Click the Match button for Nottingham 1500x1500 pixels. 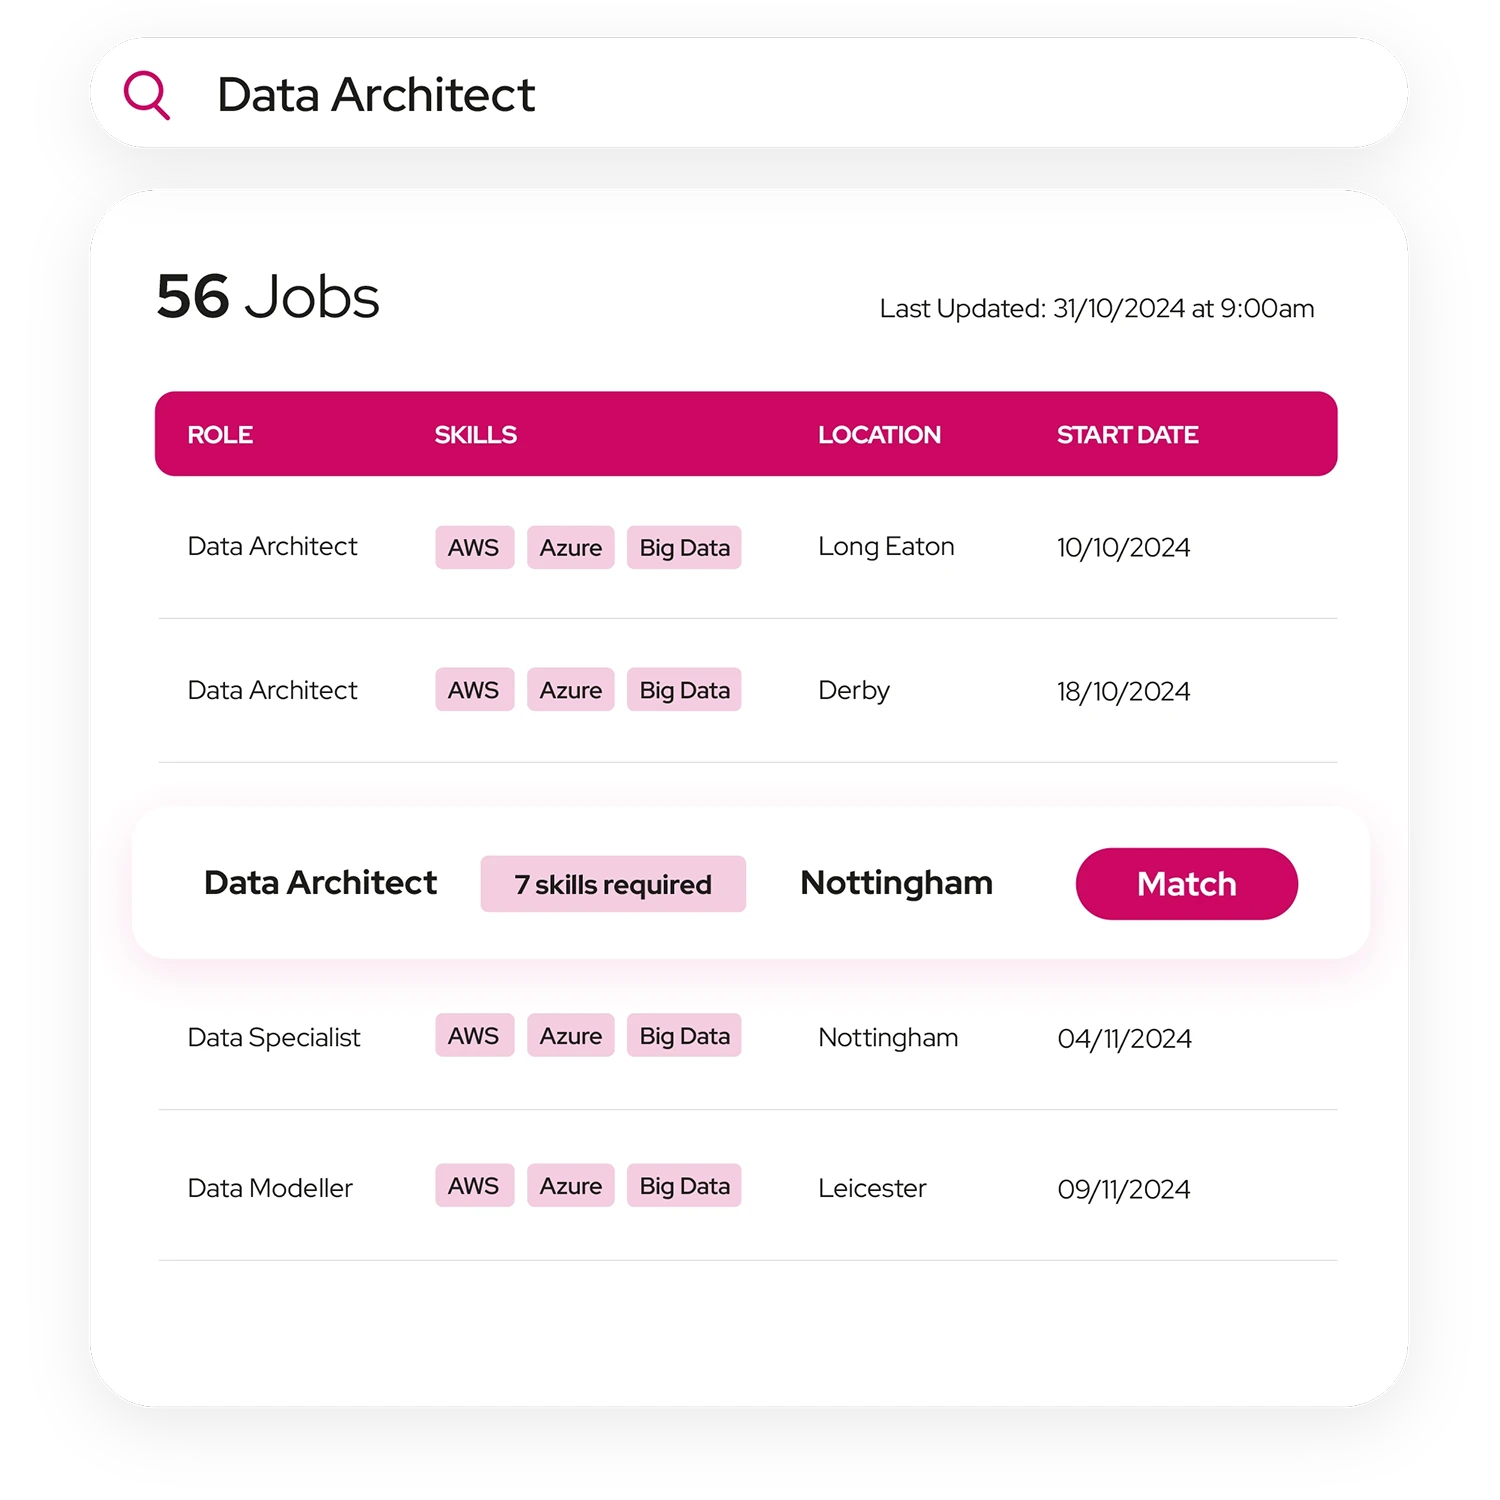click(1186, 884)
